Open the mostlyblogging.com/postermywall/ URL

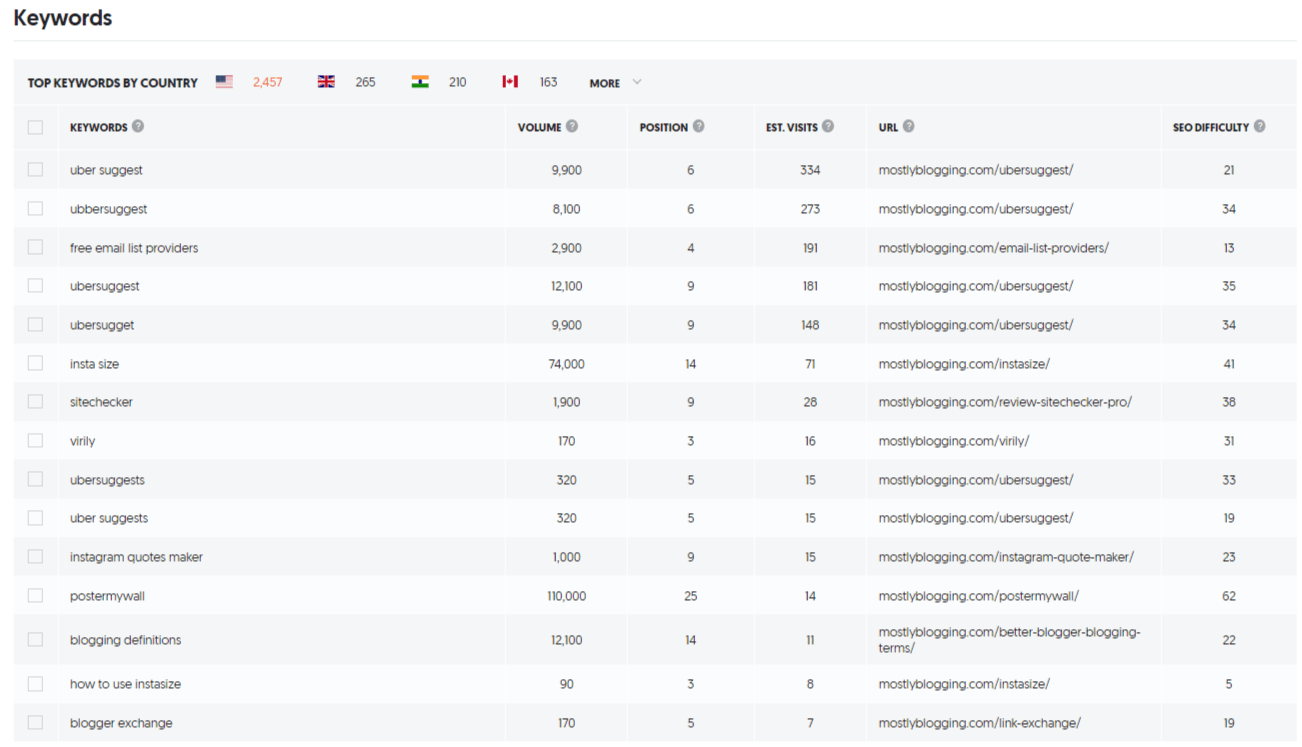[979, 596]
